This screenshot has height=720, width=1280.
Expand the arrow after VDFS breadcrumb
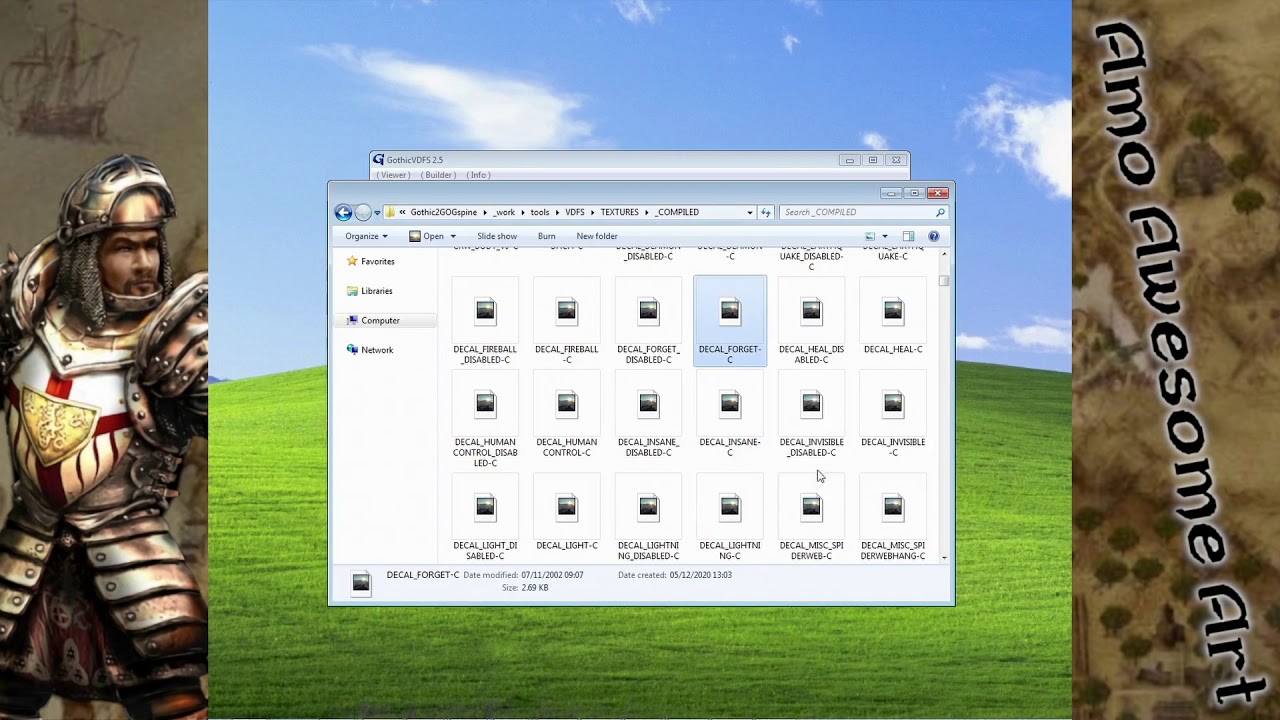(x=593, y=212)
